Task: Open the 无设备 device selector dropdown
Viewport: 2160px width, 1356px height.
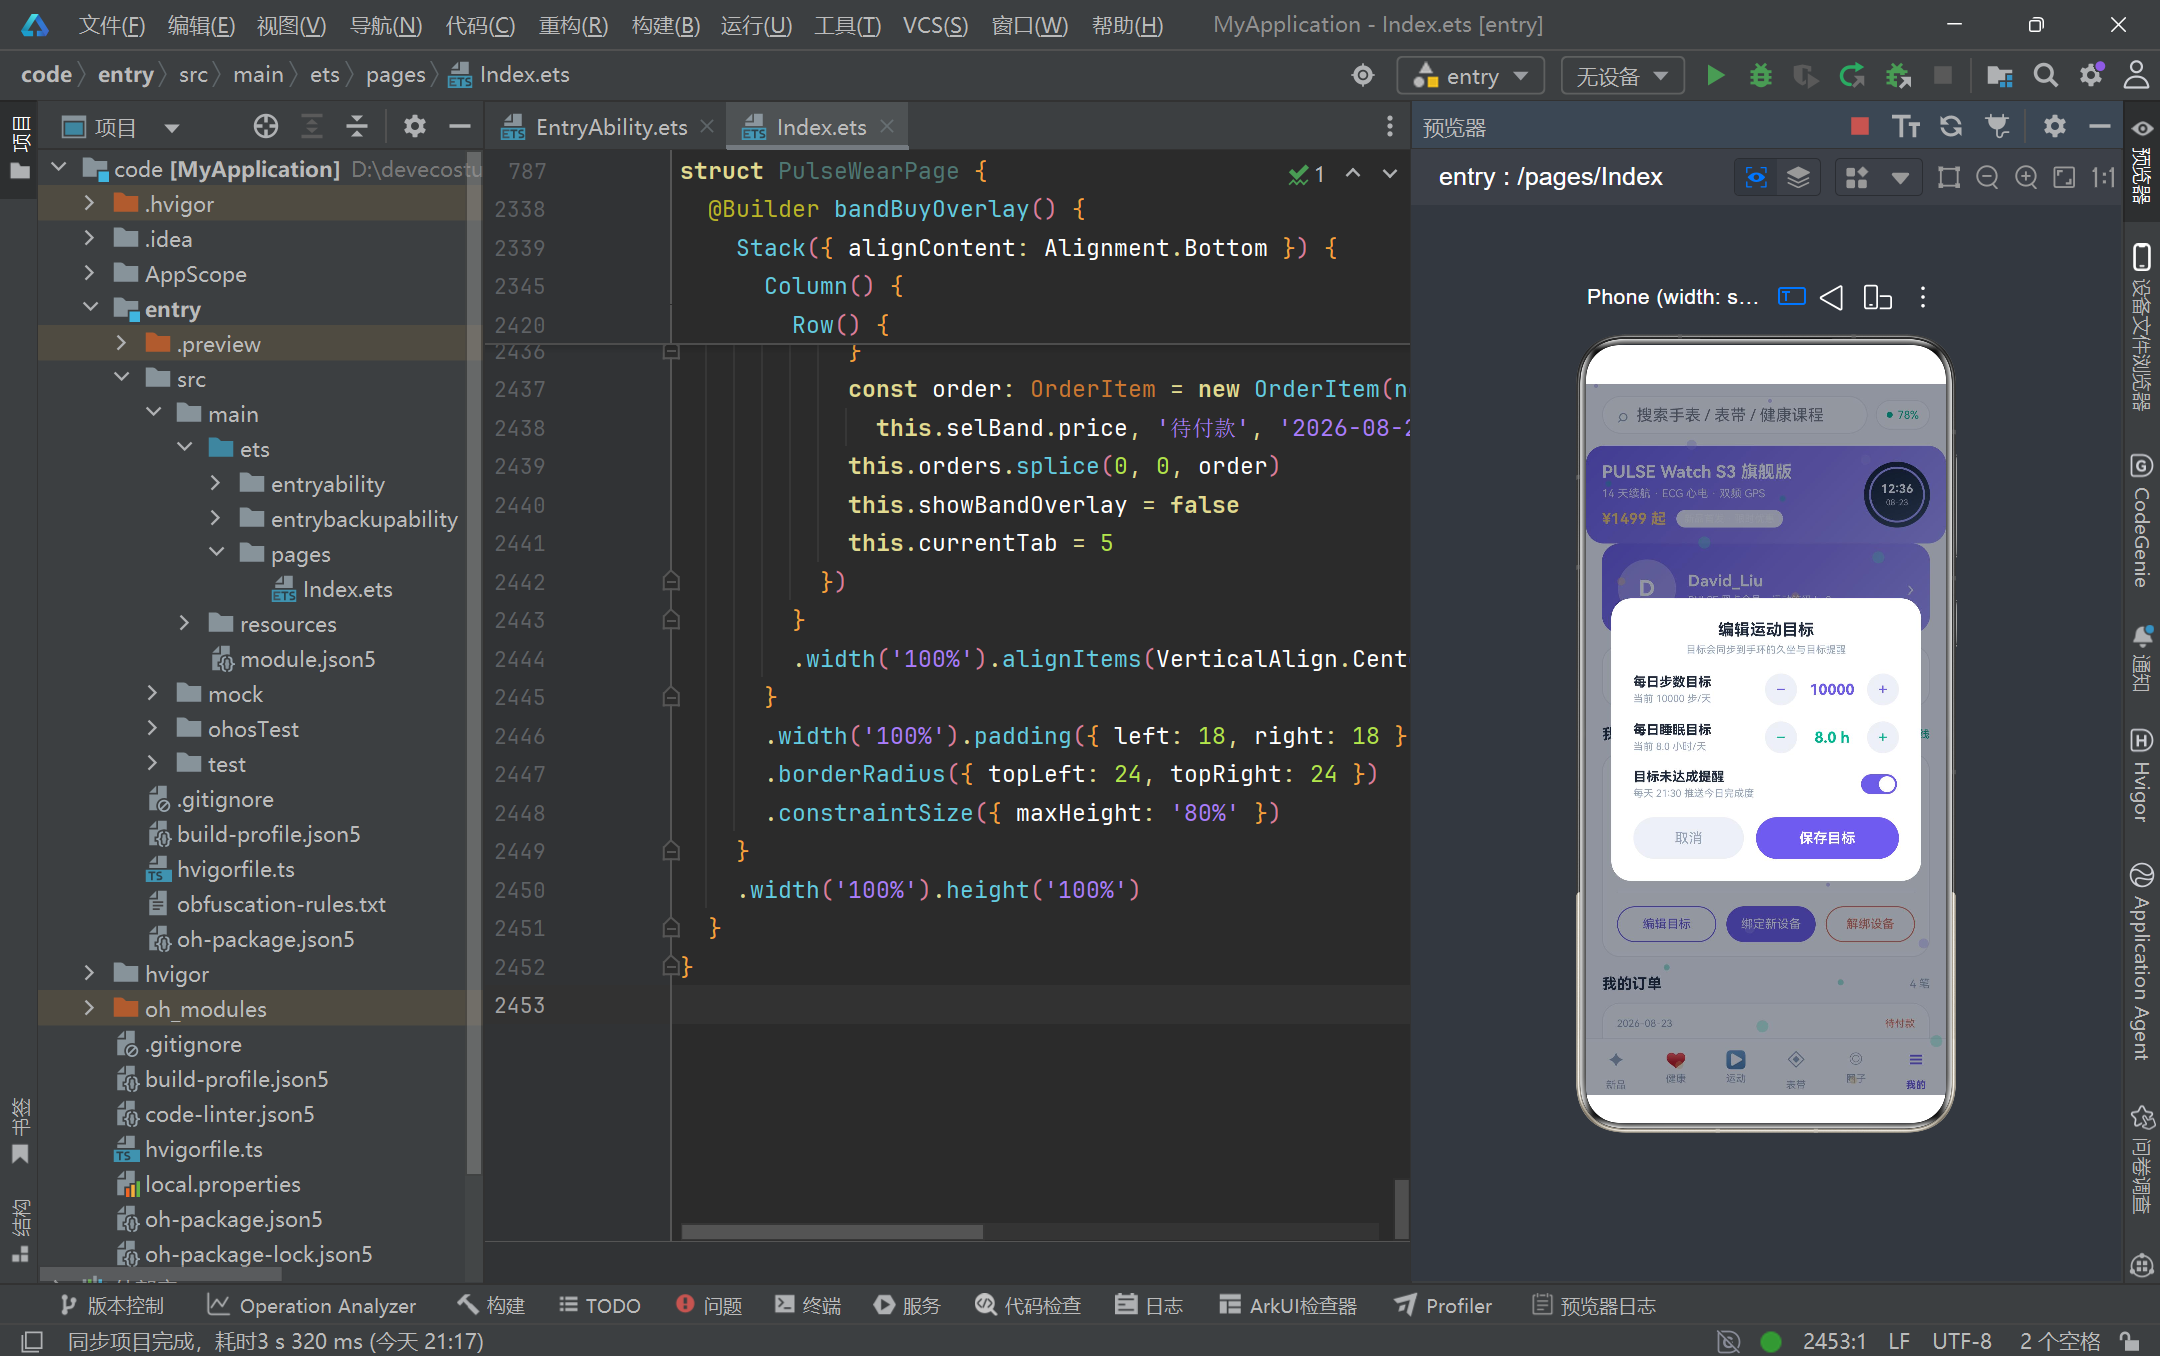Action: pyautogui.click(x=1622, y=76)
